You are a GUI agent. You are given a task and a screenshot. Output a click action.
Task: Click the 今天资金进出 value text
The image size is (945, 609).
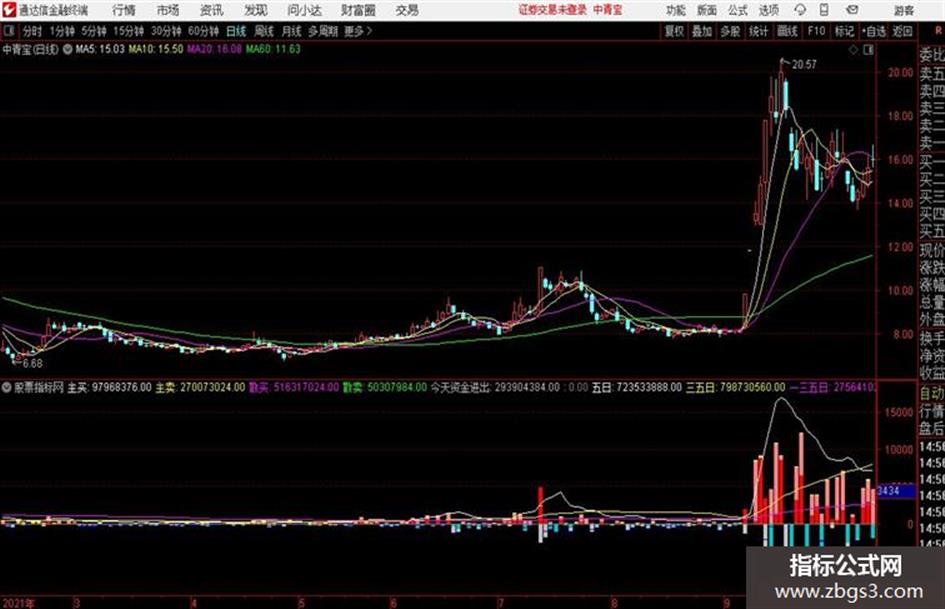(495, 387)
